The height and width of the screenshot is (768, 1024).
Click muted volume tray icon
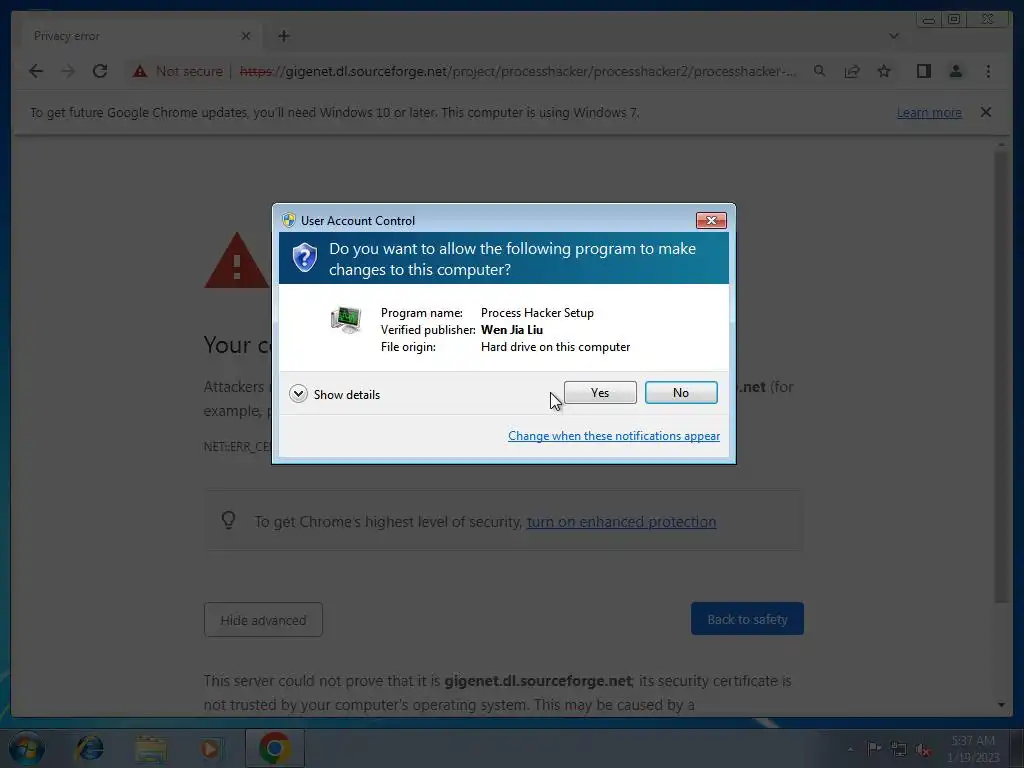click(x=923, y=749)
